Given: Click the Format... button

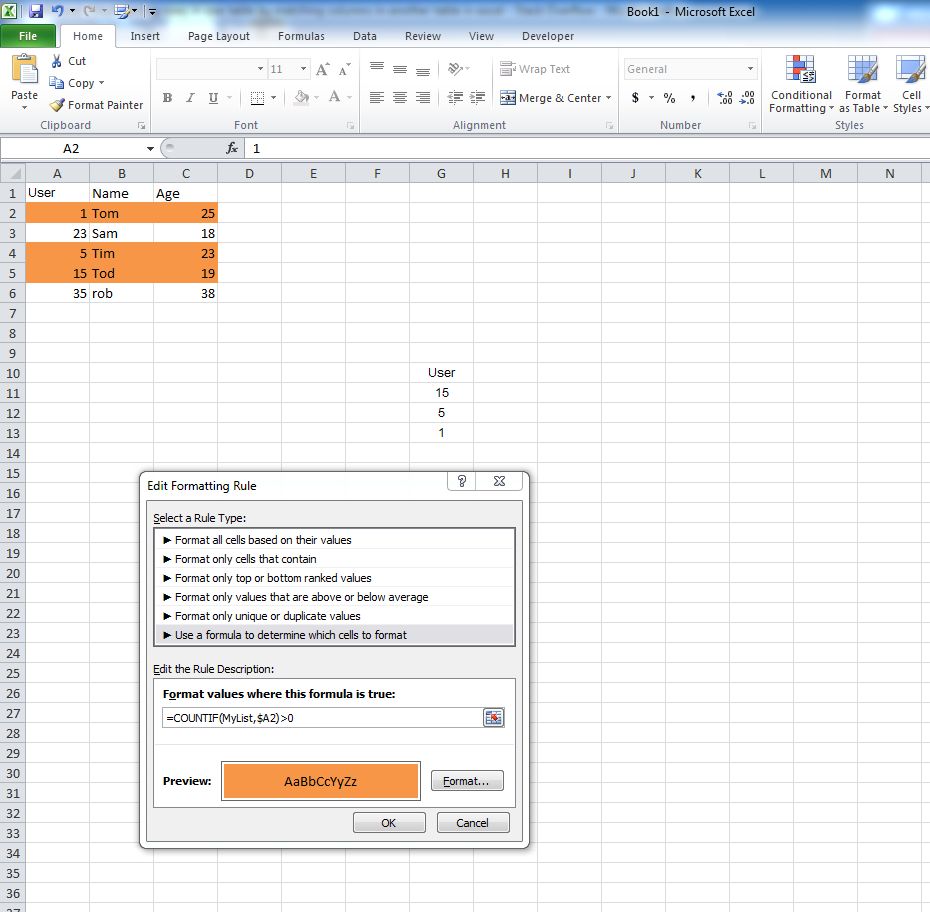Looking at the screenshot, I should [x=467, y=781].
